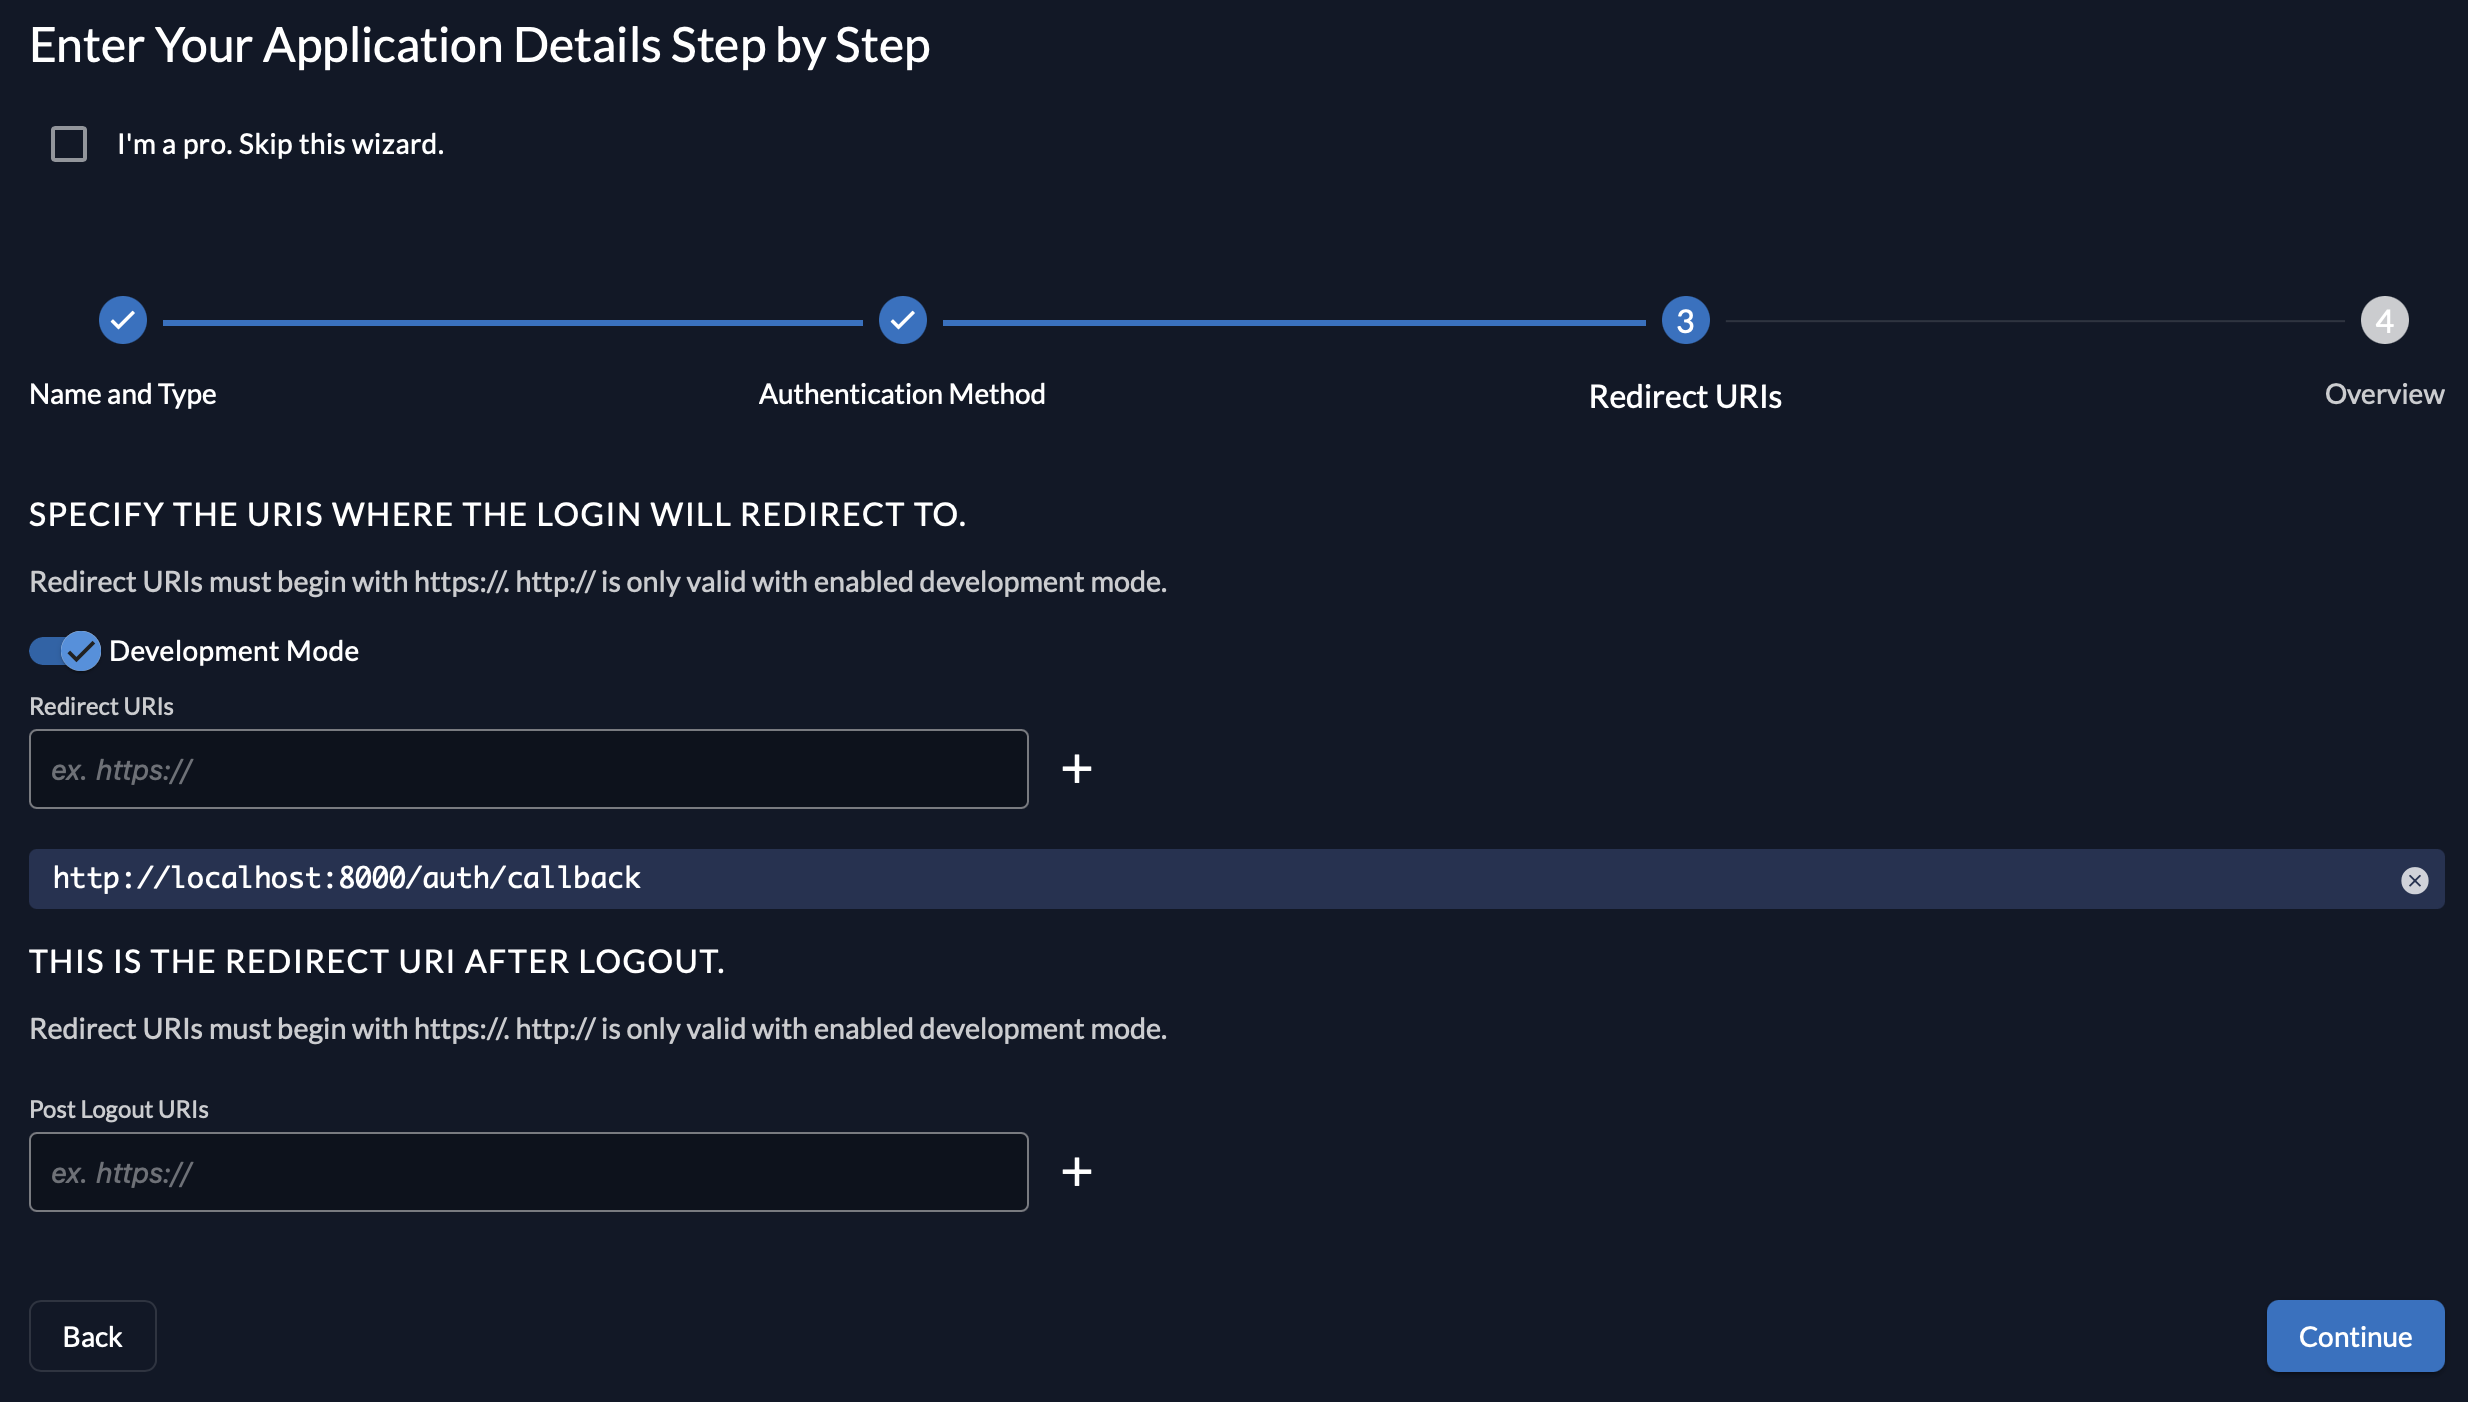Click the Name and Type step checkmark
Screen dimensions: 2468x1402
[x=123, y=321]
